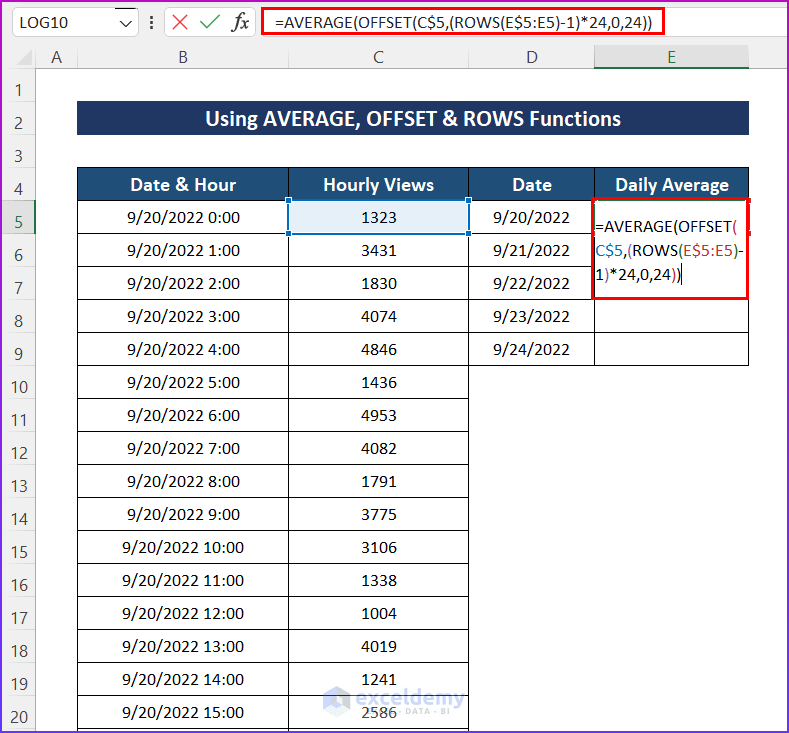Select hourly views cell 4074
The height and width of the screenshot is (733, 789).
(x=378, y=316)
